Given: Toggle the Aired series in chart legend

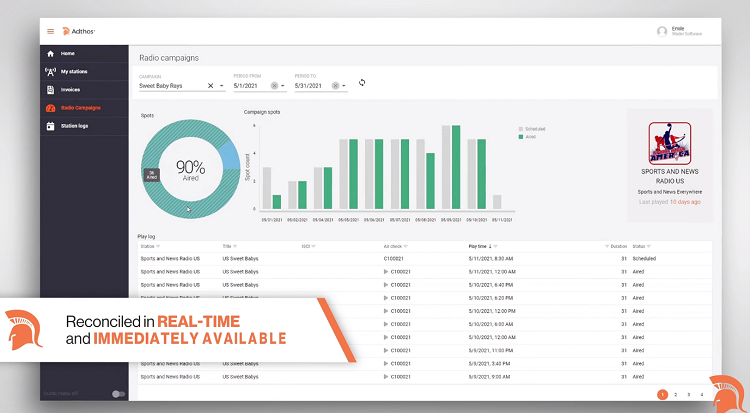Looking at the screenshot, I should click(x=527, y=137).
